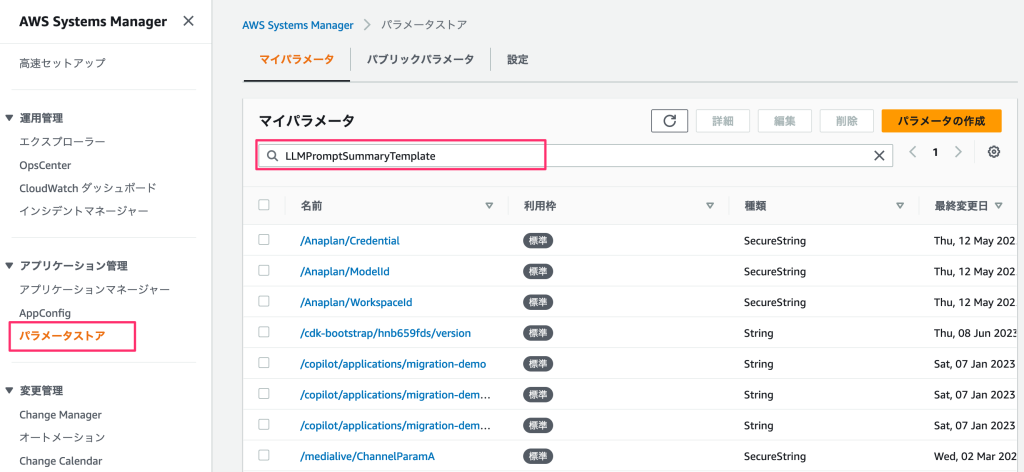1024x472 pixels.
Task: Check the /Anaplan/WorkspaceId row checkbox
Action: coord(264,301)
